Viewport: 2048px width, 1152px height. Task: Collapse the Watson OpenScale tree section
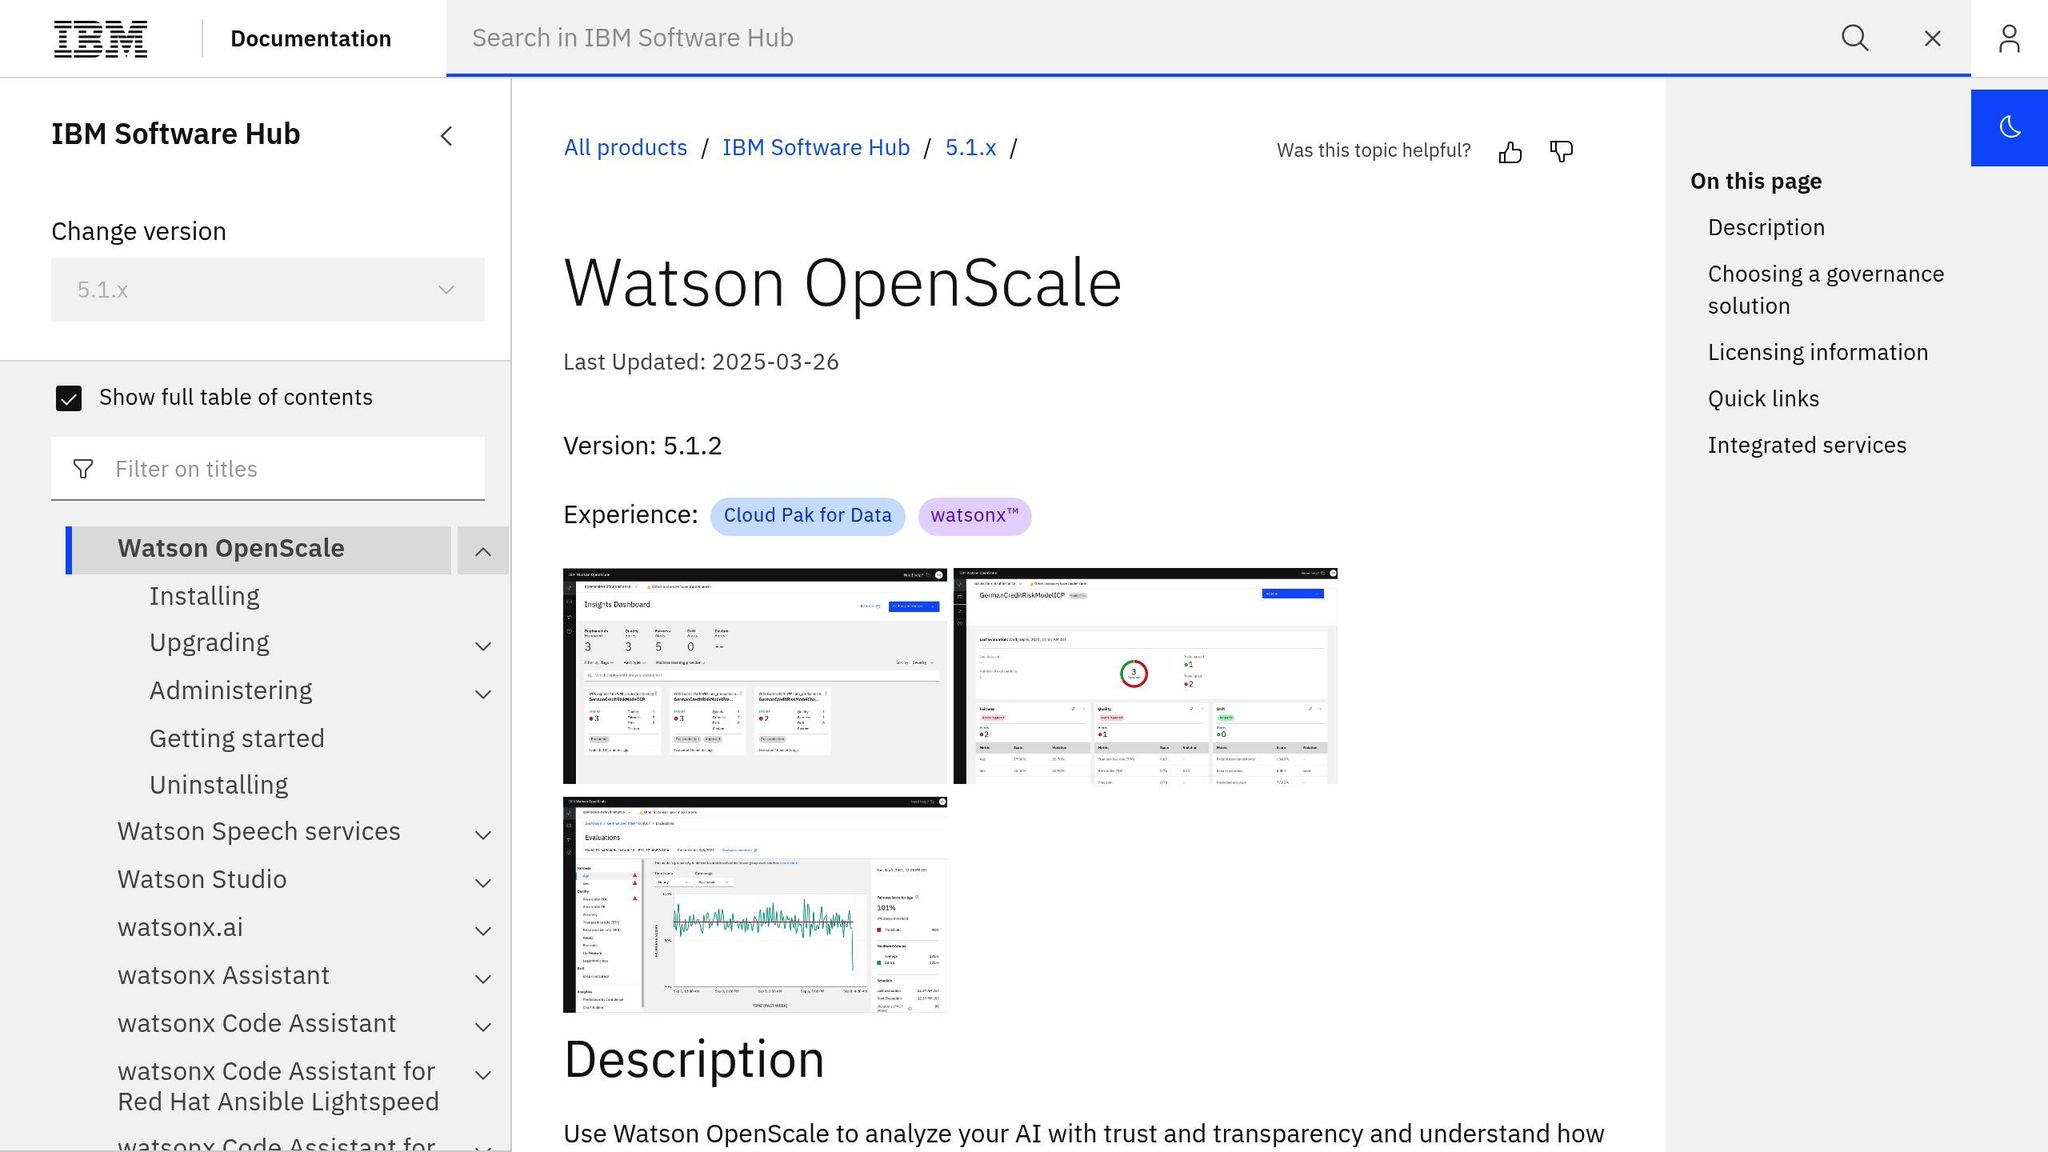tap(483, 551)
